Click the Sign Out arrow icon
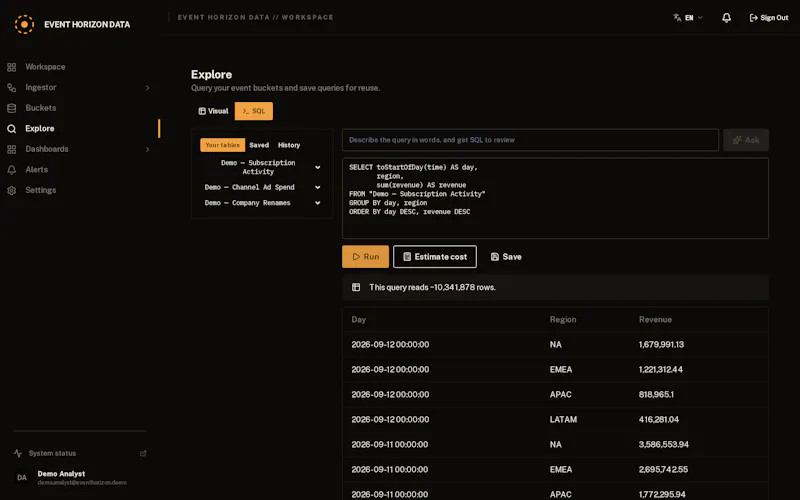Image resolution: width=800 pixels, height=500 pixels. click(x=754, y=18)
